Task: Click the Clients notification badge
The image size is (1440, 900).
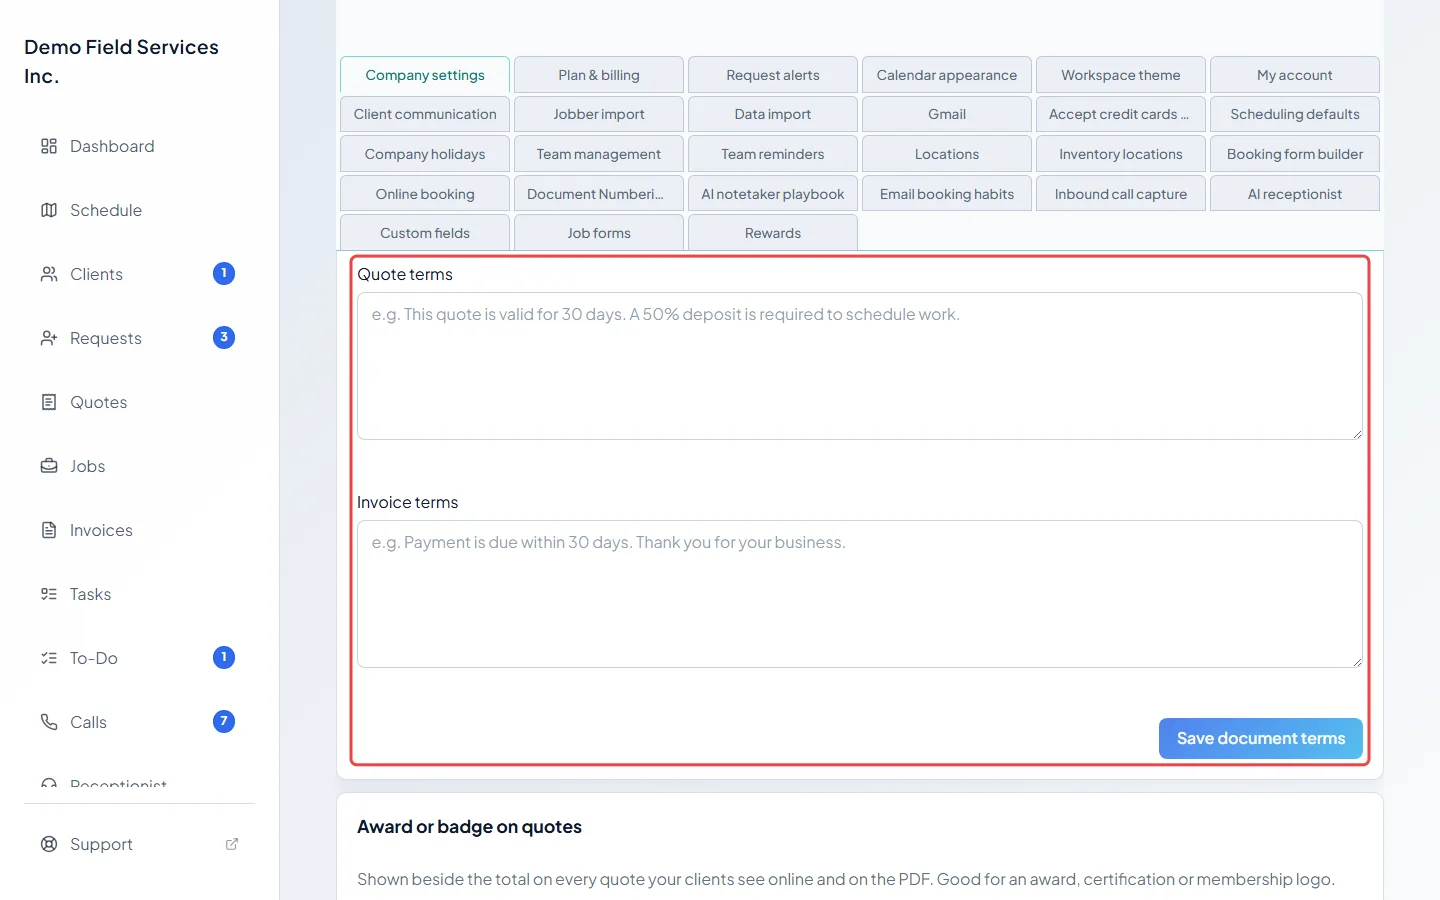Action: (224, 273)
